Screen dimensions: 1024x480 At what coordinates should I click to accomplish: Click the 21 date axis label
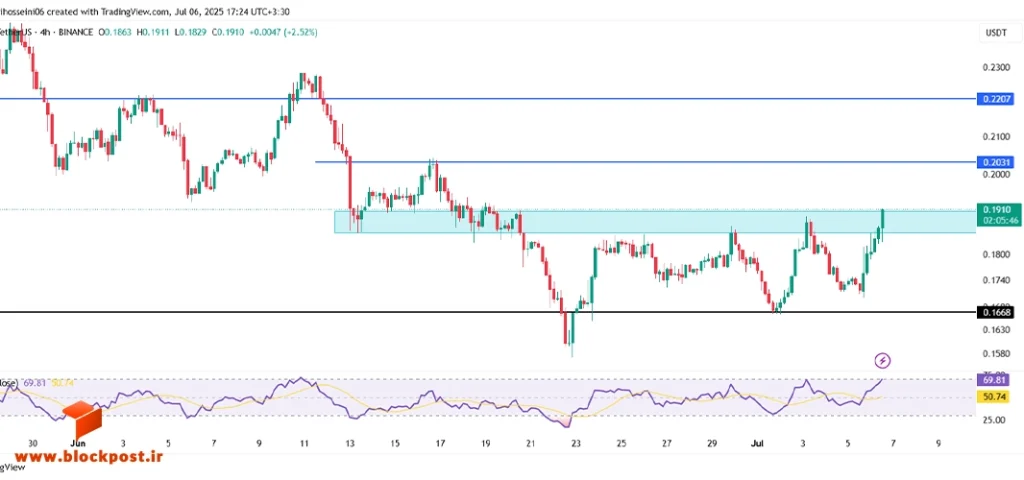tap(530, 443)
